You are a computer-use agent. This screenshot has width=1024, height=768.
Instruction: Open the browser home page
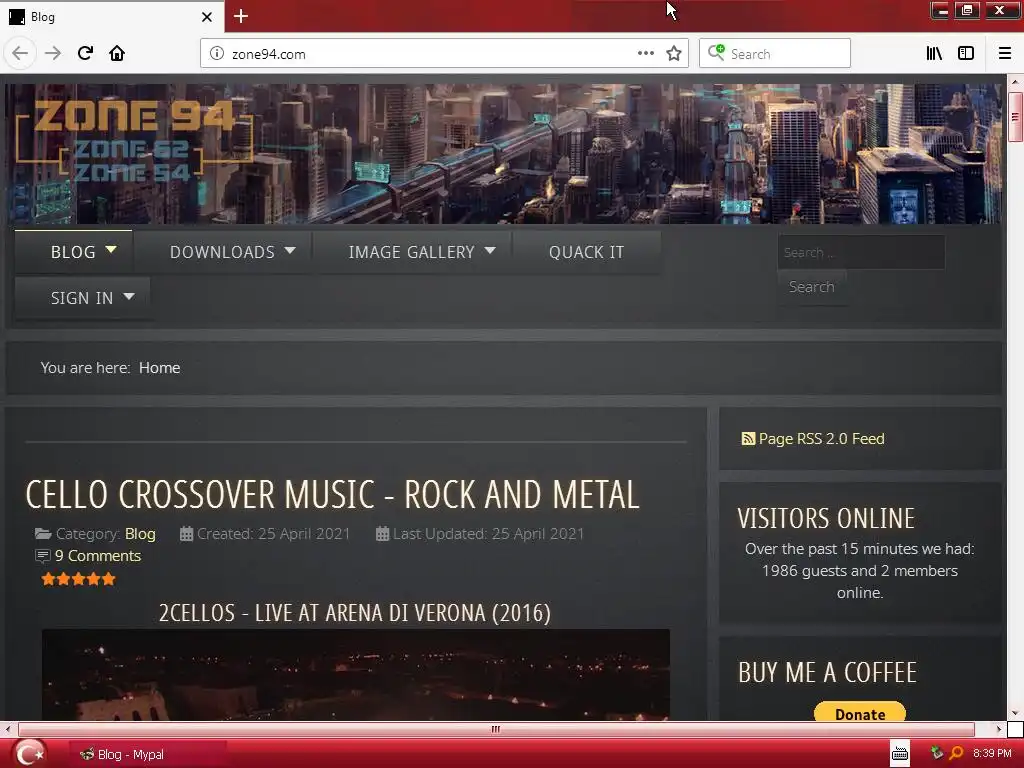117,53
